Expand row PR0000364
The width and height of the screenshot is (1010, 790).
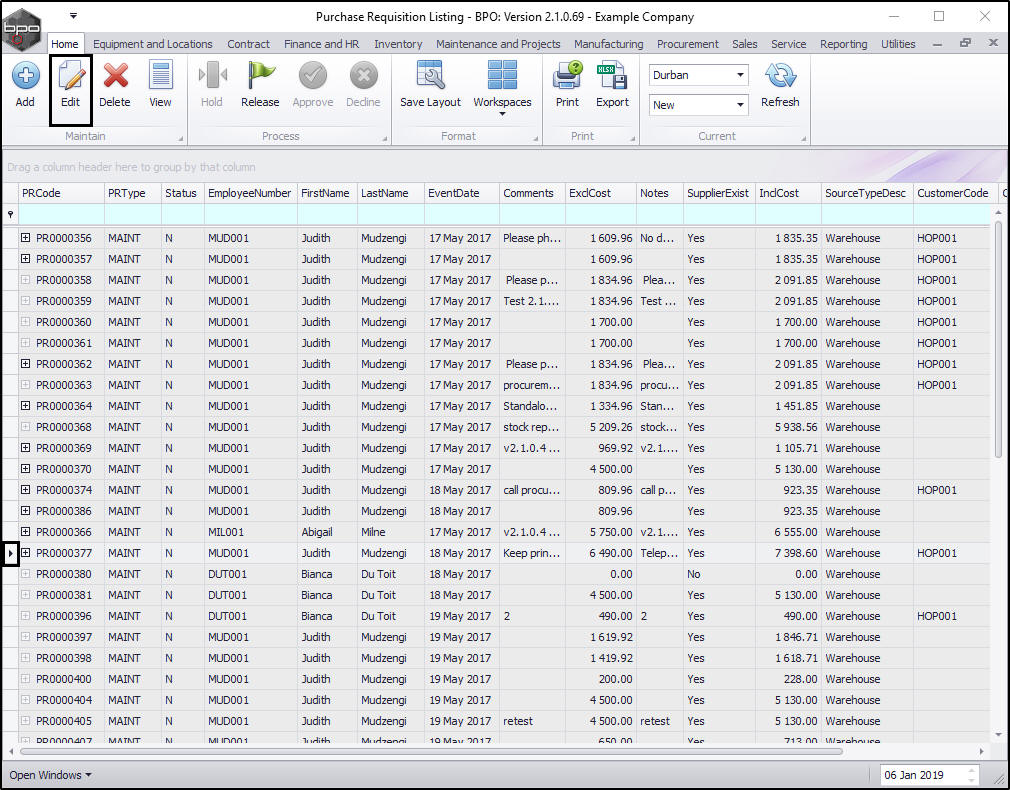(25, 405)
